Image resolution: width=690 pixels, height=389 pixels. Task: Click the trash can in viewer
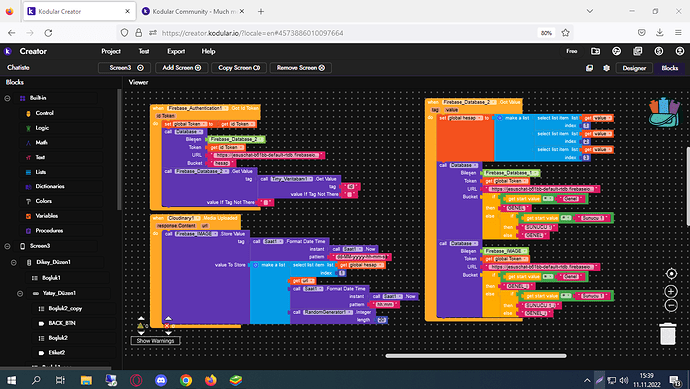point(668,334)
